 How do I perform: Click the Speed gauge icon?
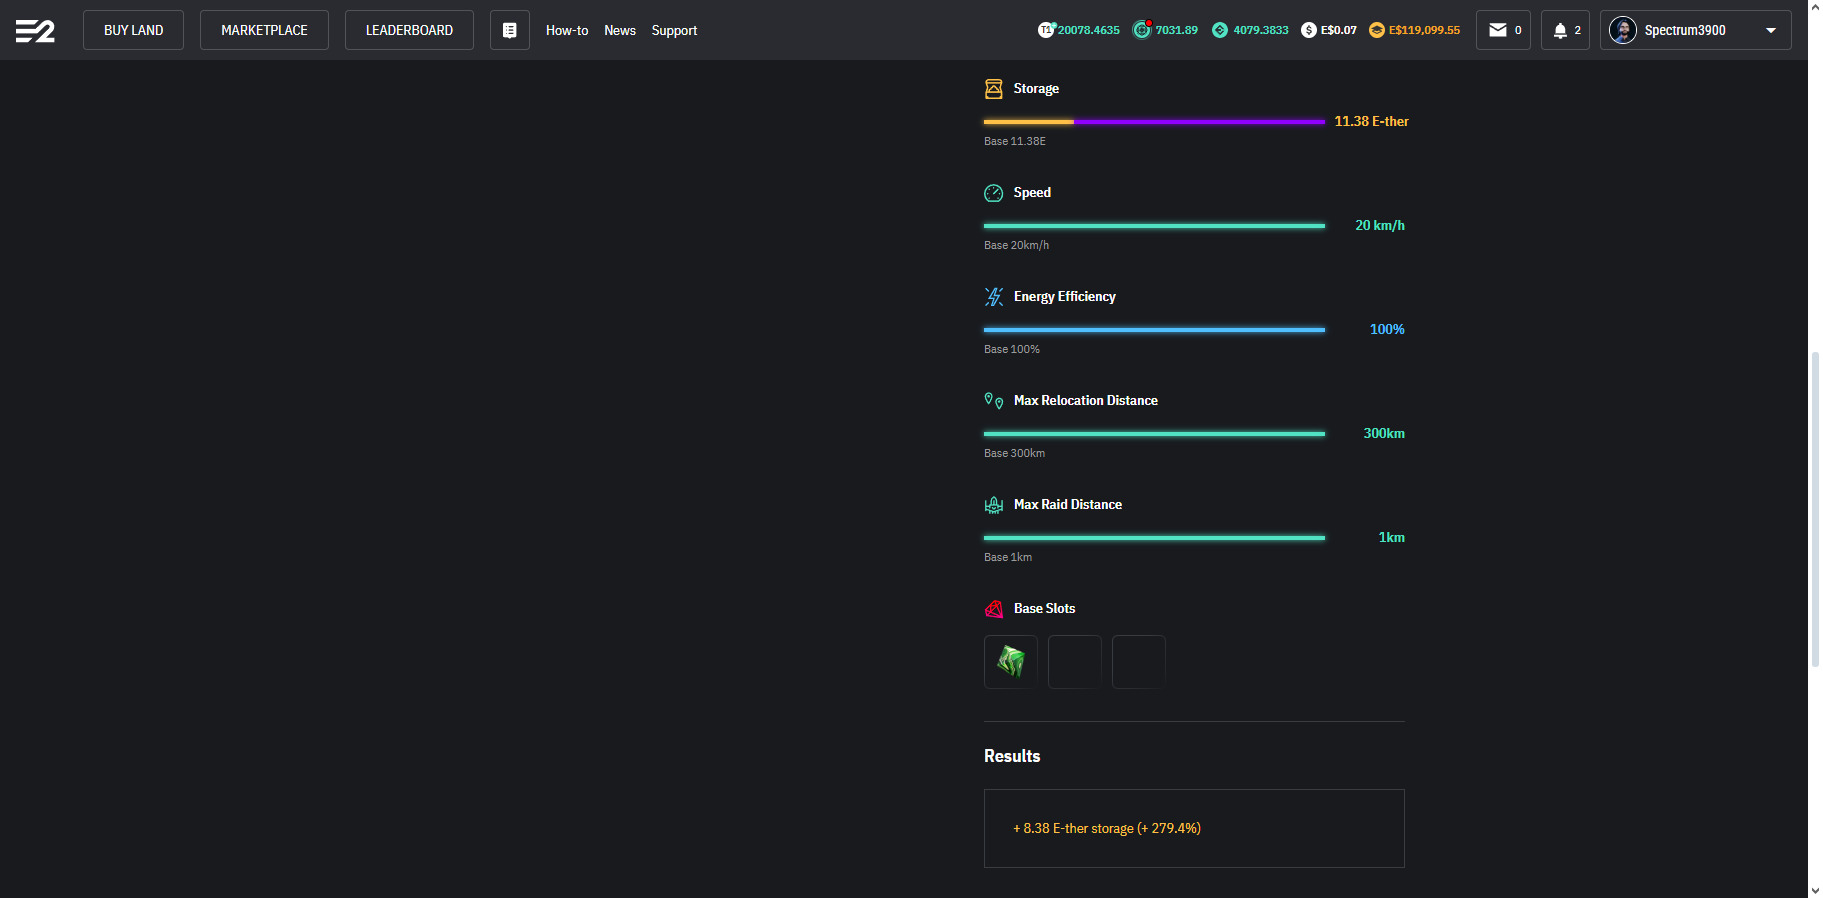(993, 193)
